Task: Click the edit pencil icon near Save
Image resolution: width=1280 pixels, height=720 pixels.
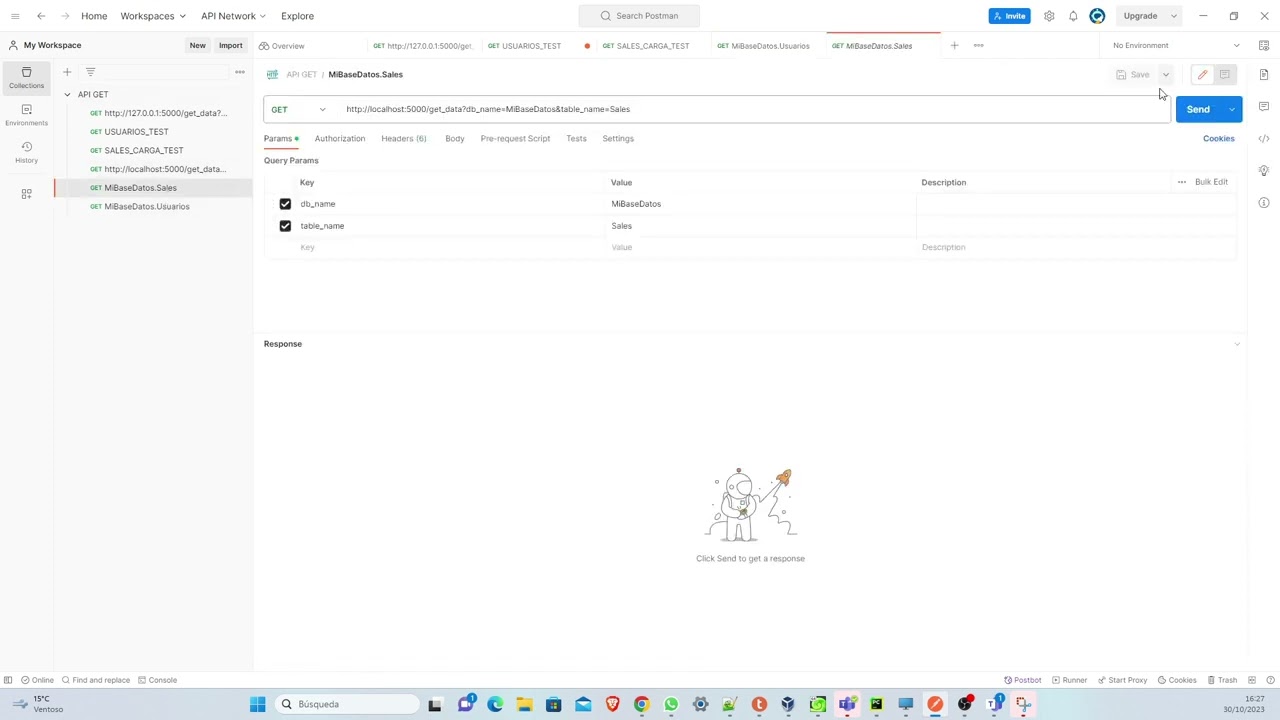Action: point(1202,74)
